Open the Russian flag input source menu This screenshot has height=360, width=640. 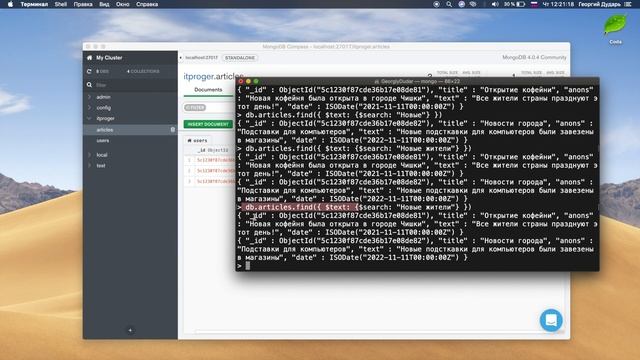pos(533,4)
